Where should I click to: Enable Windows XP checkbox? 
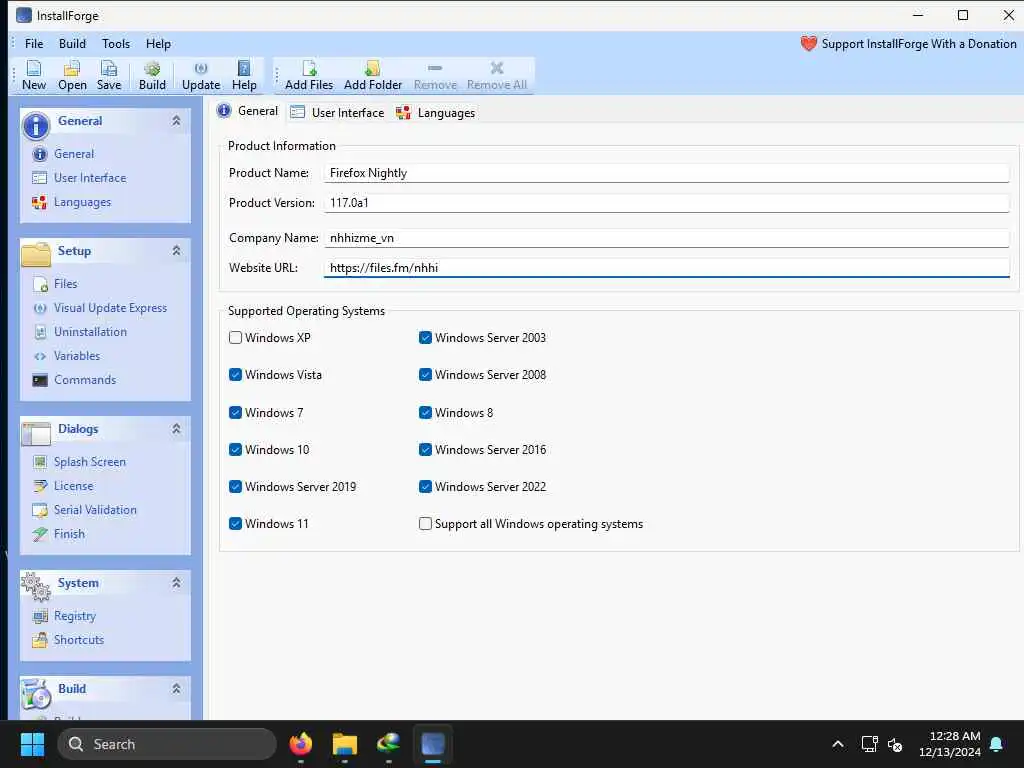236,338
